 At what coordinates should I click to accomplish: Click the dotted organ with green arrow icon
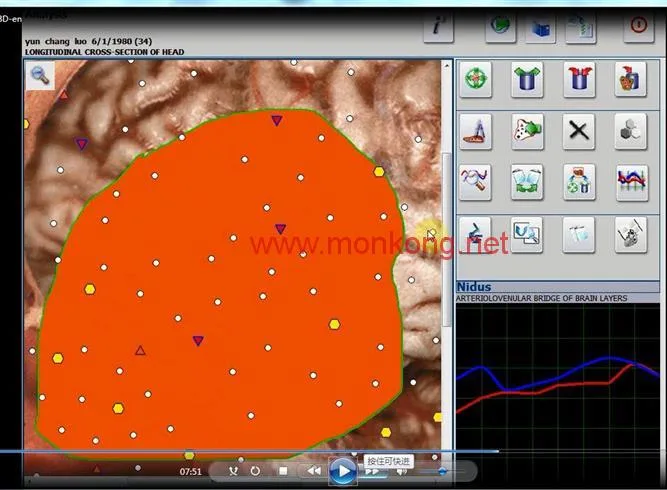coord(527,131)
